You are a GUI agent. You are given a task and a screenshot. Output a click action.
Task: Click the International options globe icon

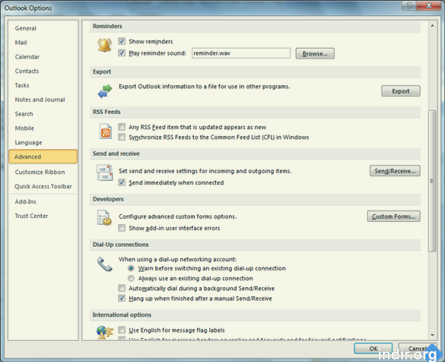coord(105,333)
